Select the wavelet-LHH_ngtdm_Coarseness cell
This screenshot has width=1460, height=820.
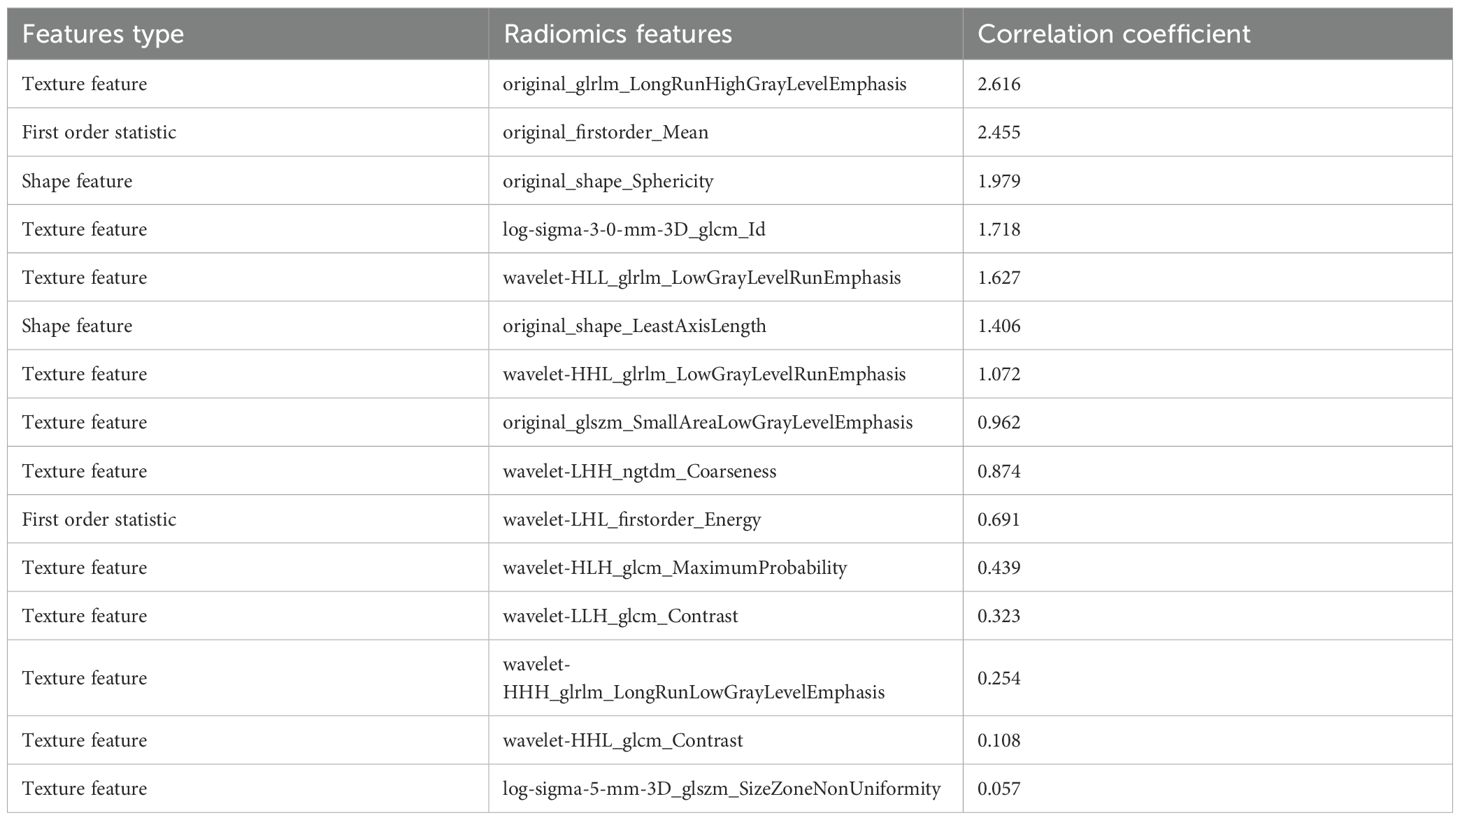[639, 471]
